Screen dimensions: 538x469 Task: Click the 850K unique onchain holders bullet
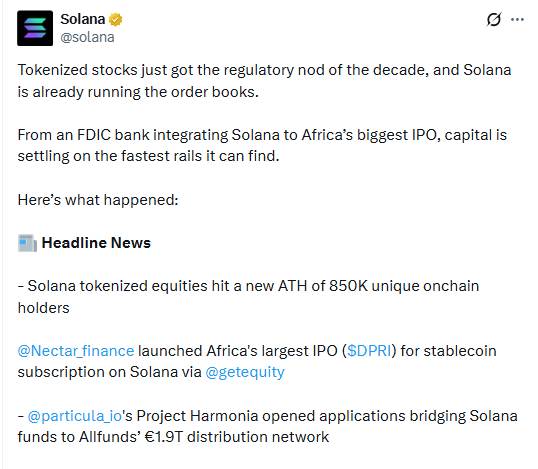click(248, 297)
